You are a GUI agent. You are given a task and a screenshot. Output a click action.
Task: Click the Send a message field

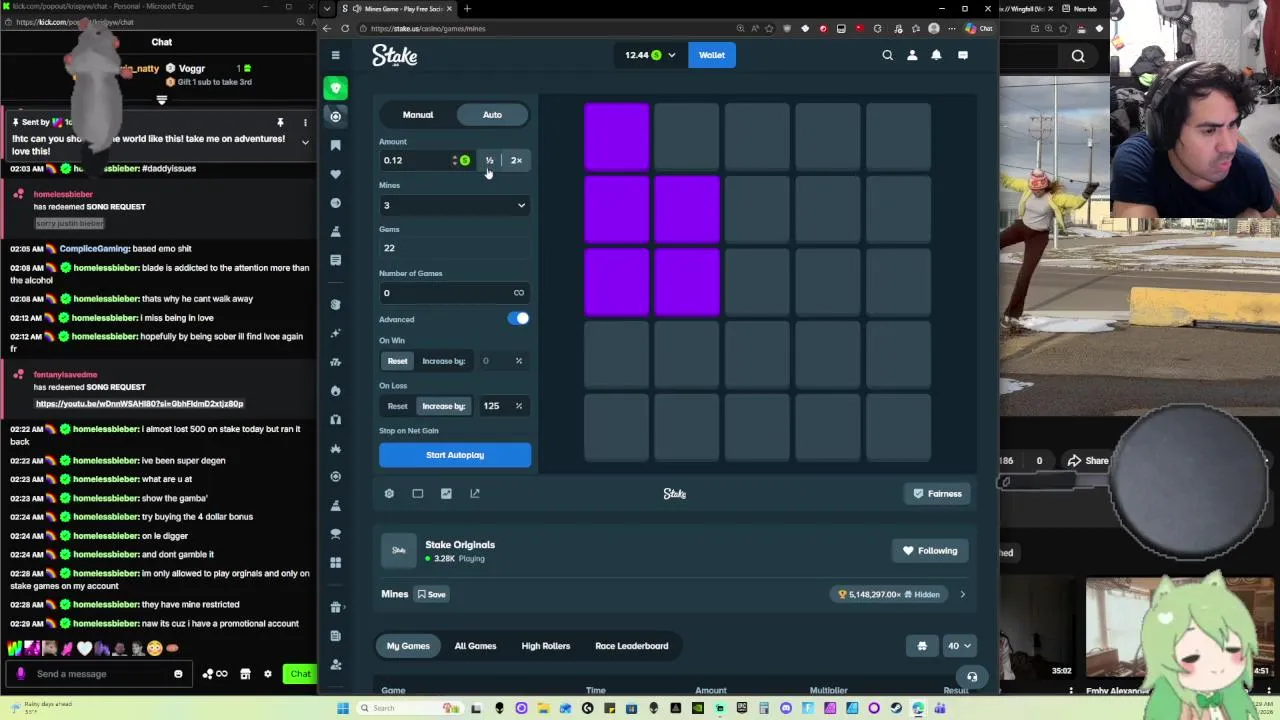point(100,674)
